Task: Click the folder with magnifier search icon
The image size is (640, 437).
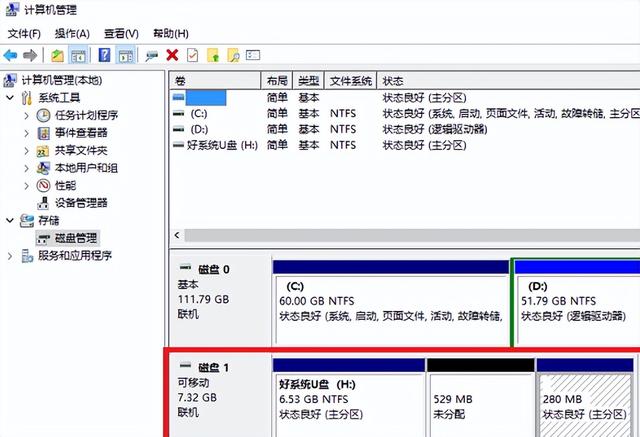Action: [x=233, y=55]
